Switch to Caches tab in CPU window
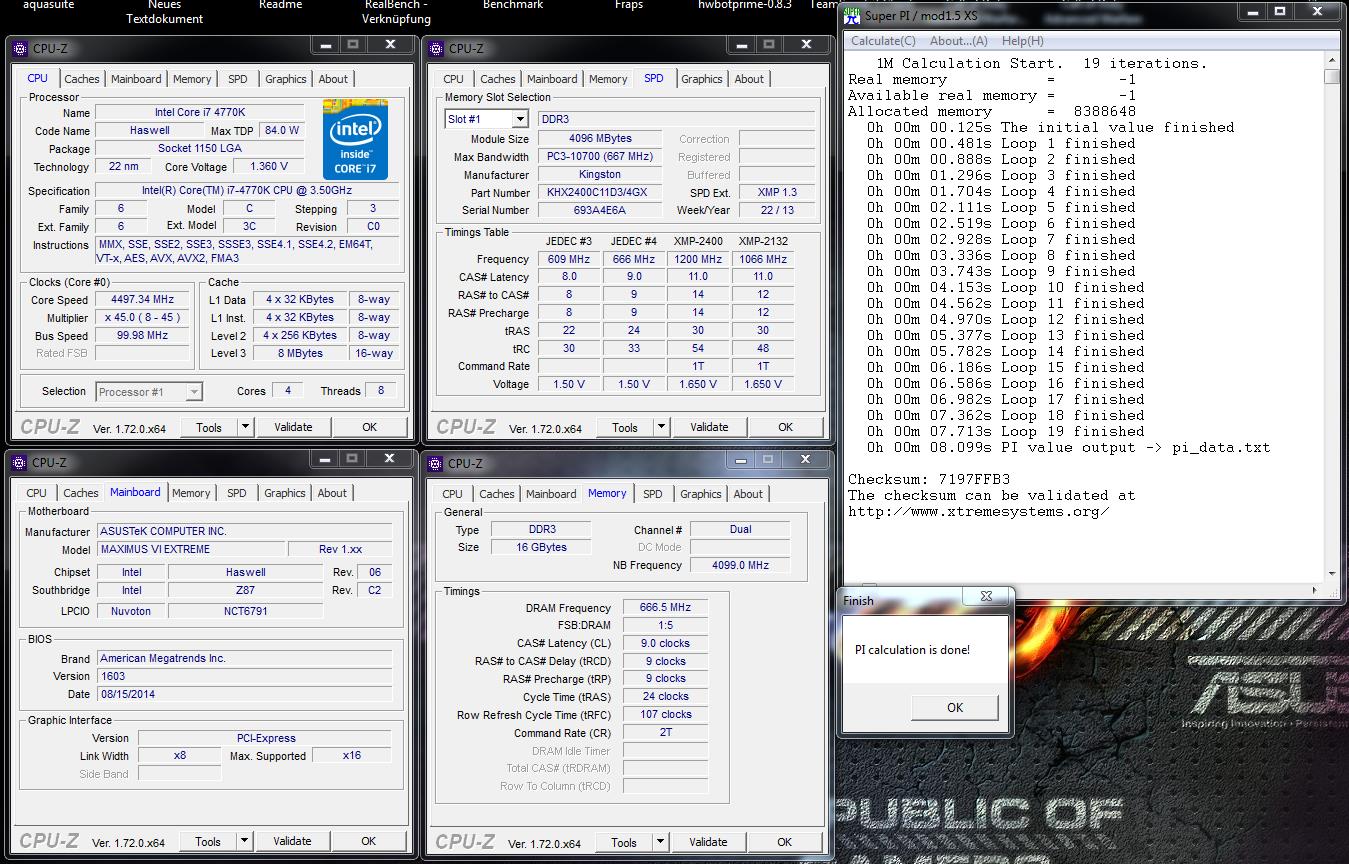This screenshot has height=864, width=1349. (x=82, y=79)
